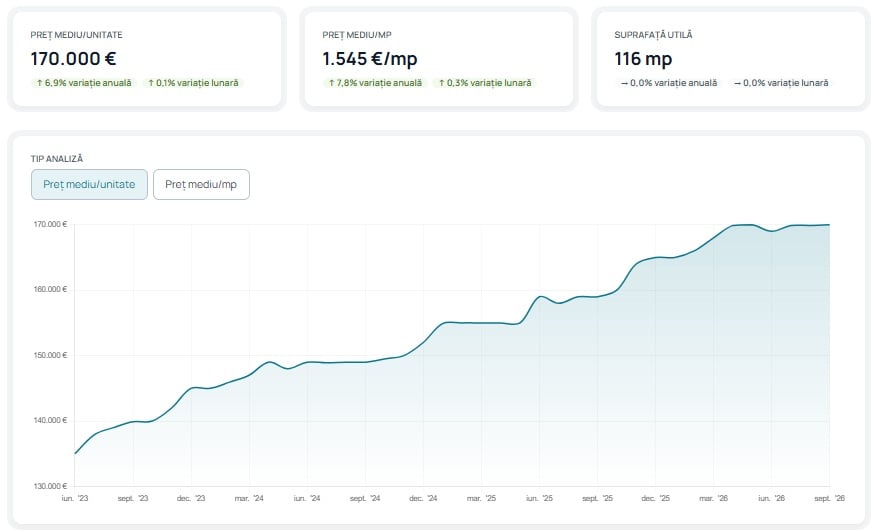882x531 pixels.
Task: Click the sept. '25 x-axis label
Action: click(597, 498)
